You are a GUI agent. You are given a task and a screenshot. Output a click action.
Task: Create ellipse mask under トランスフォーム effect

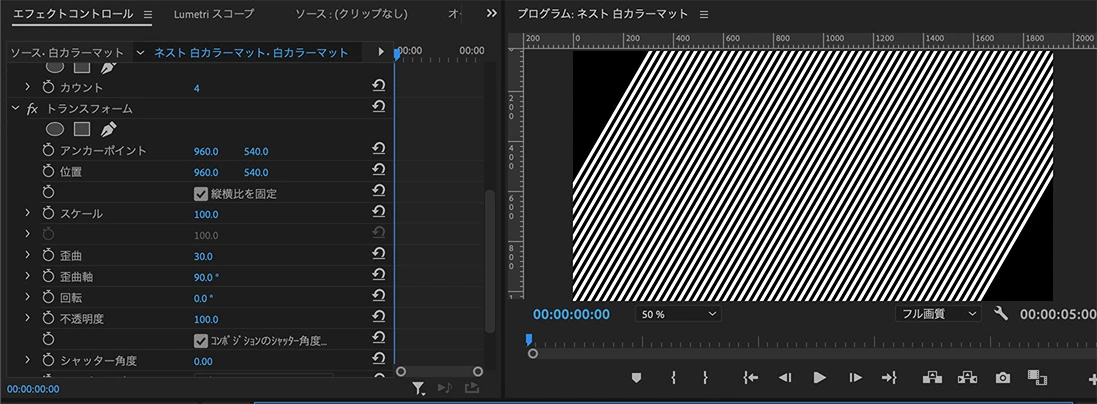[55, 130]
